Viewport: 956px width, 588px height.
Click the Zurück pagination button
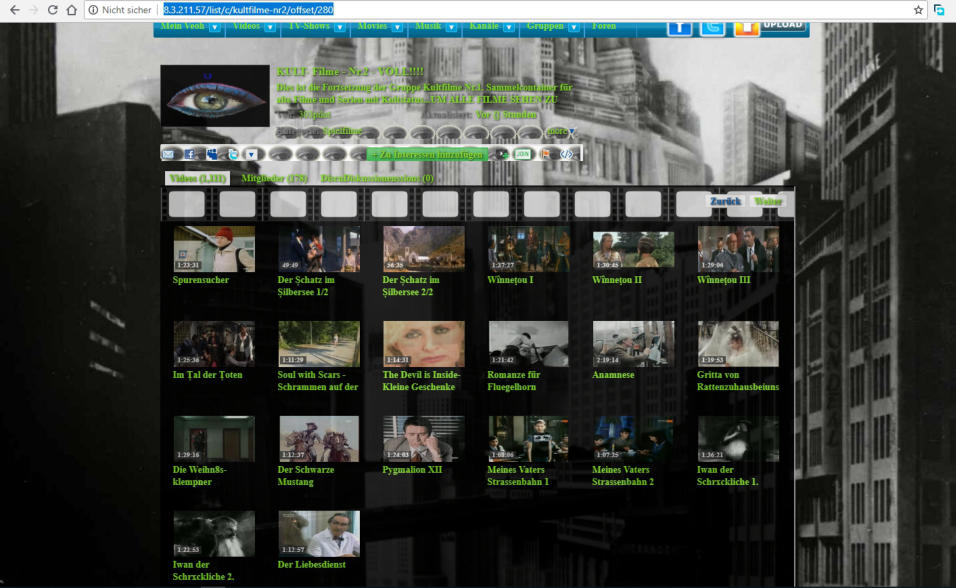pos(726,201)
